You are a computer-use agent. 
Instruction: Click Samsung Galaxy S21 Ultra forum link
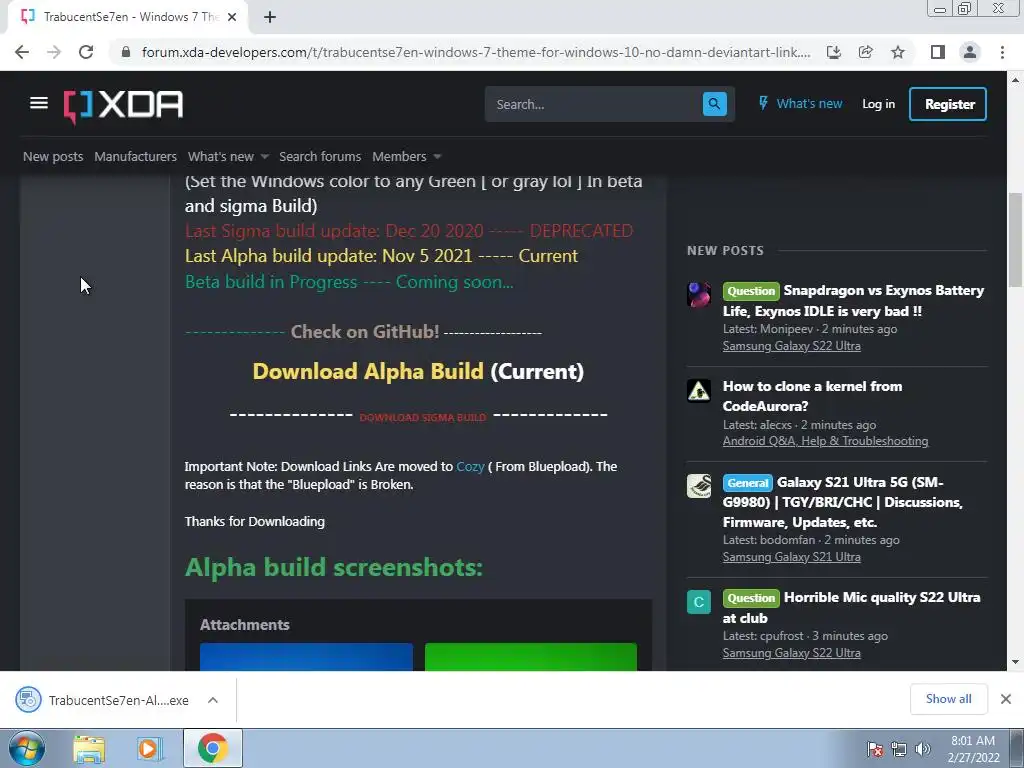(x=792, y=557)
